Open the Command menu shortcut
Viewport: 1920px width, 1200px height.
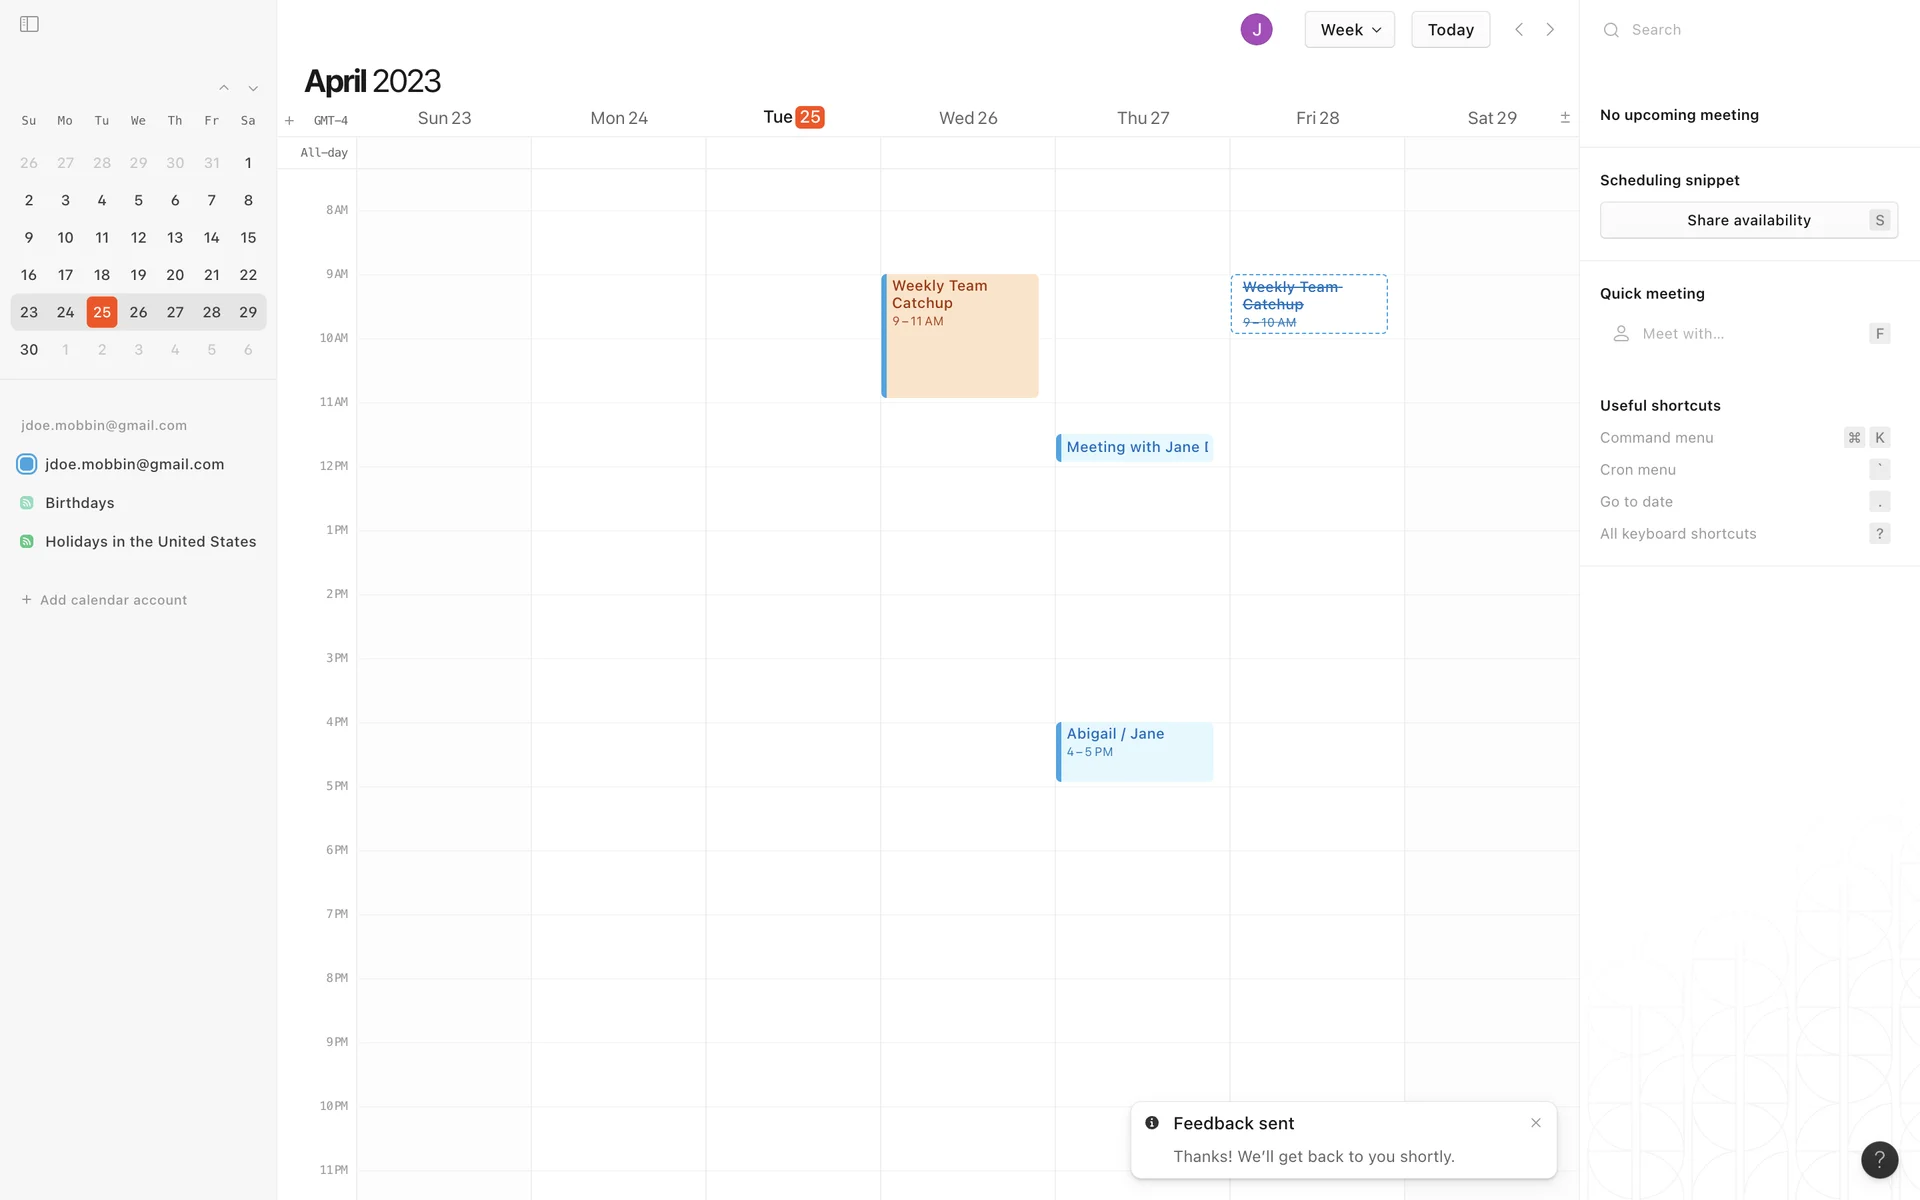pyautogui.click(x=1656, y=438)
